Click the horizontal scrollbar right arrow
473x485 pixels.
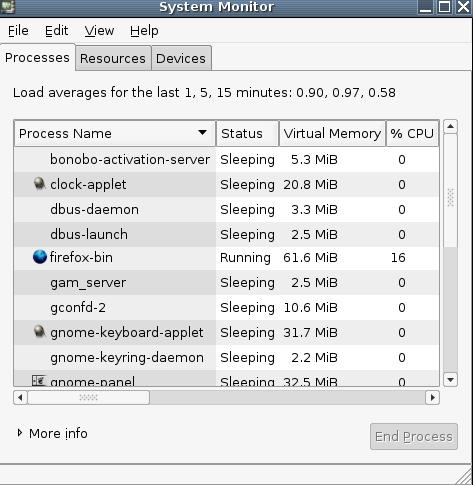coord(433,397)
